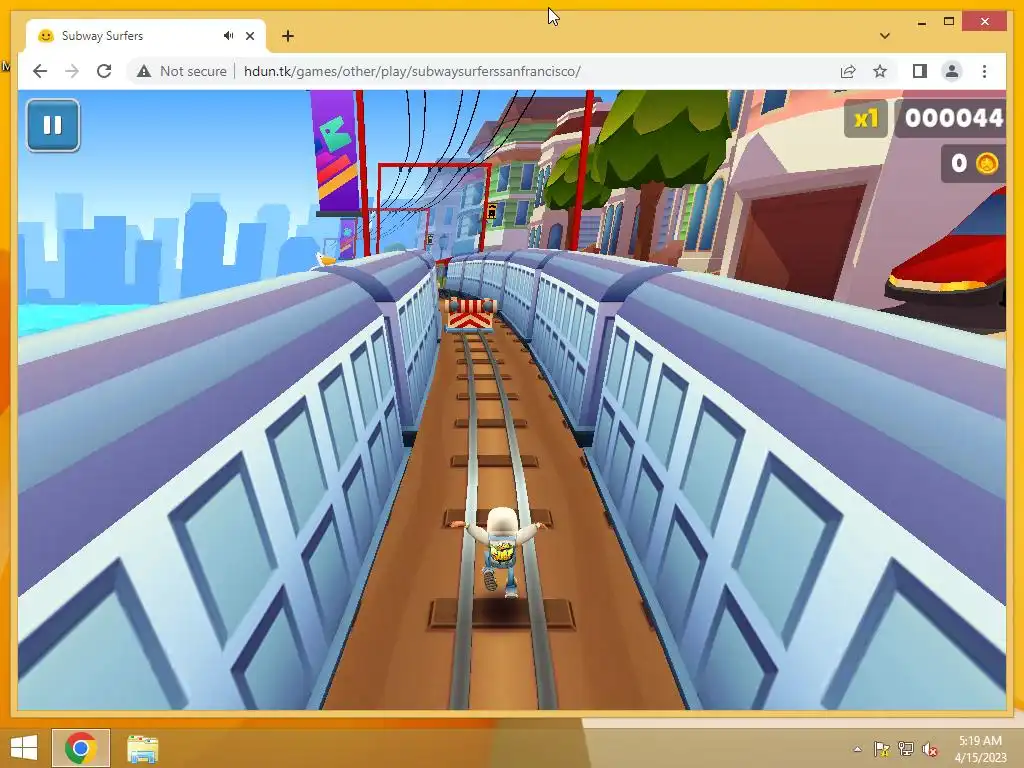Open the Action Center flag icon
Screen dimensions: 1024x768
pos(881,749)
